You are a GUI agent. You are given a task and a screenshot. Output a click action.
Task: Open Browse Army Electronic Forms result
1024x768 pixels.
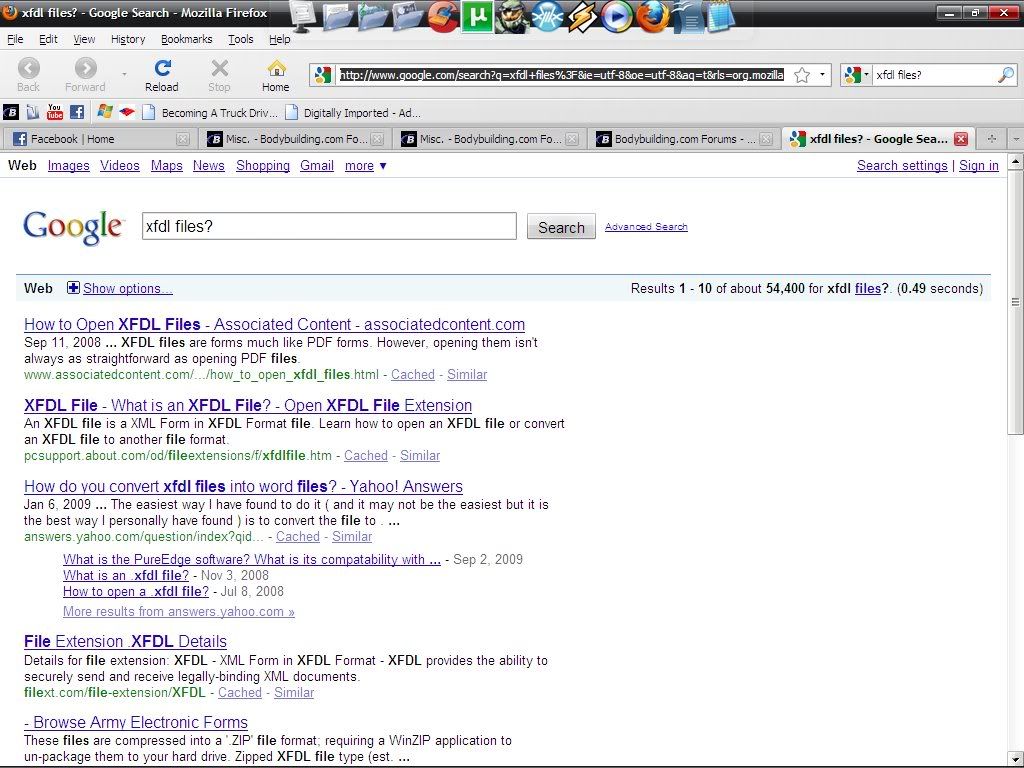(x=136, y=722)
